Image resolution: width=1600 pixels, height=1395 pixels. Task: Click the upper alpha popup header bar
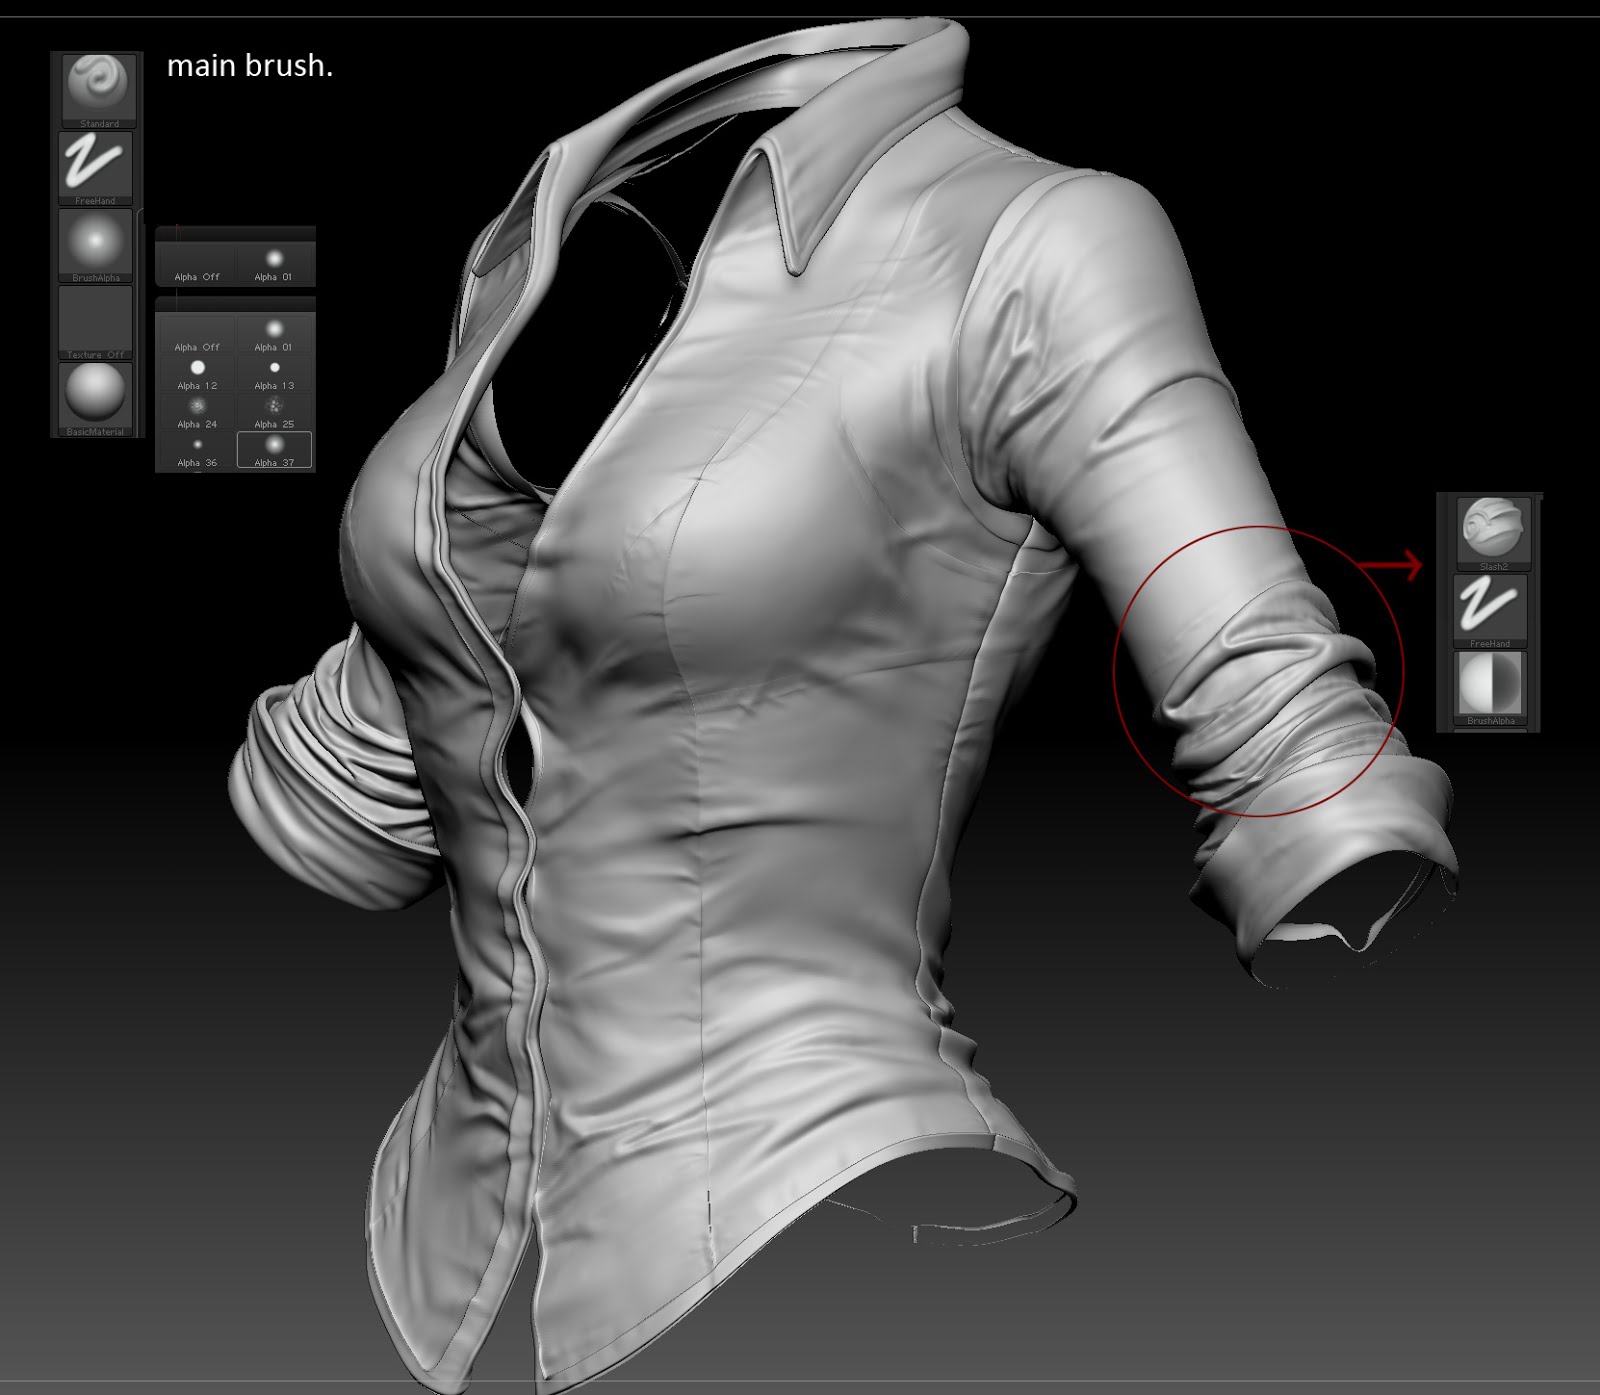236,234
